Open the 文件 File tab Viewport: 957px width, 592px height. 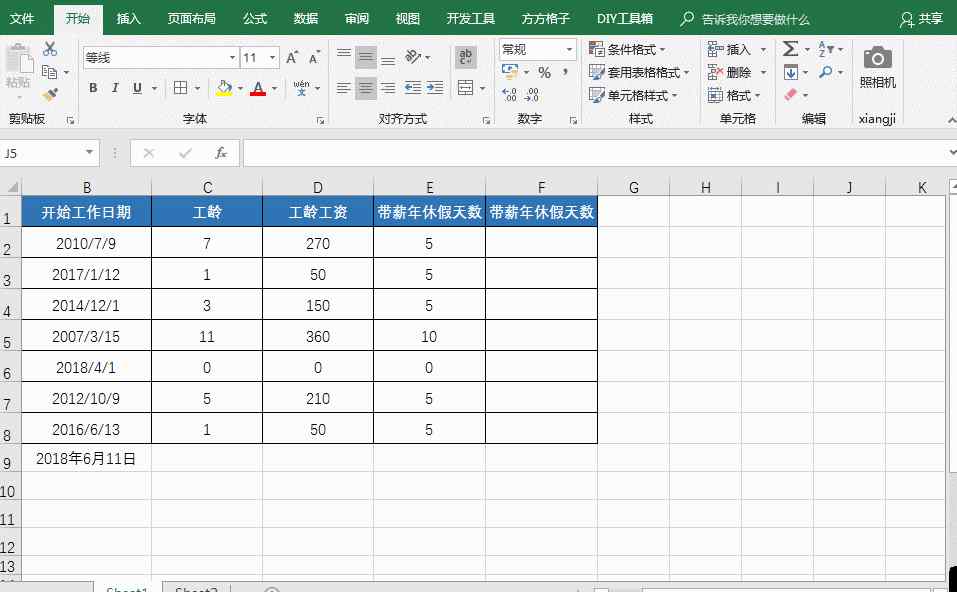(22, 18)
